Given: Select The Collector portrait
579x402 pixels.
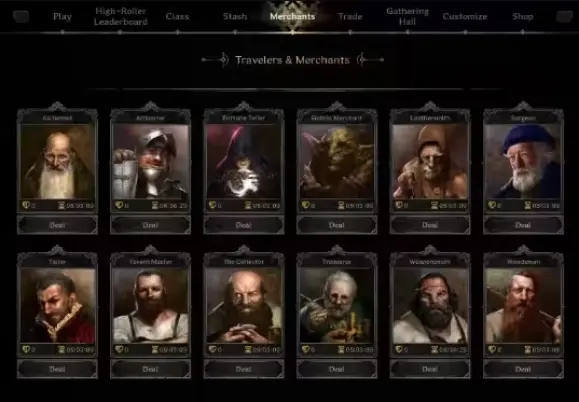Looking at the screenshot, I should [244, 306].
